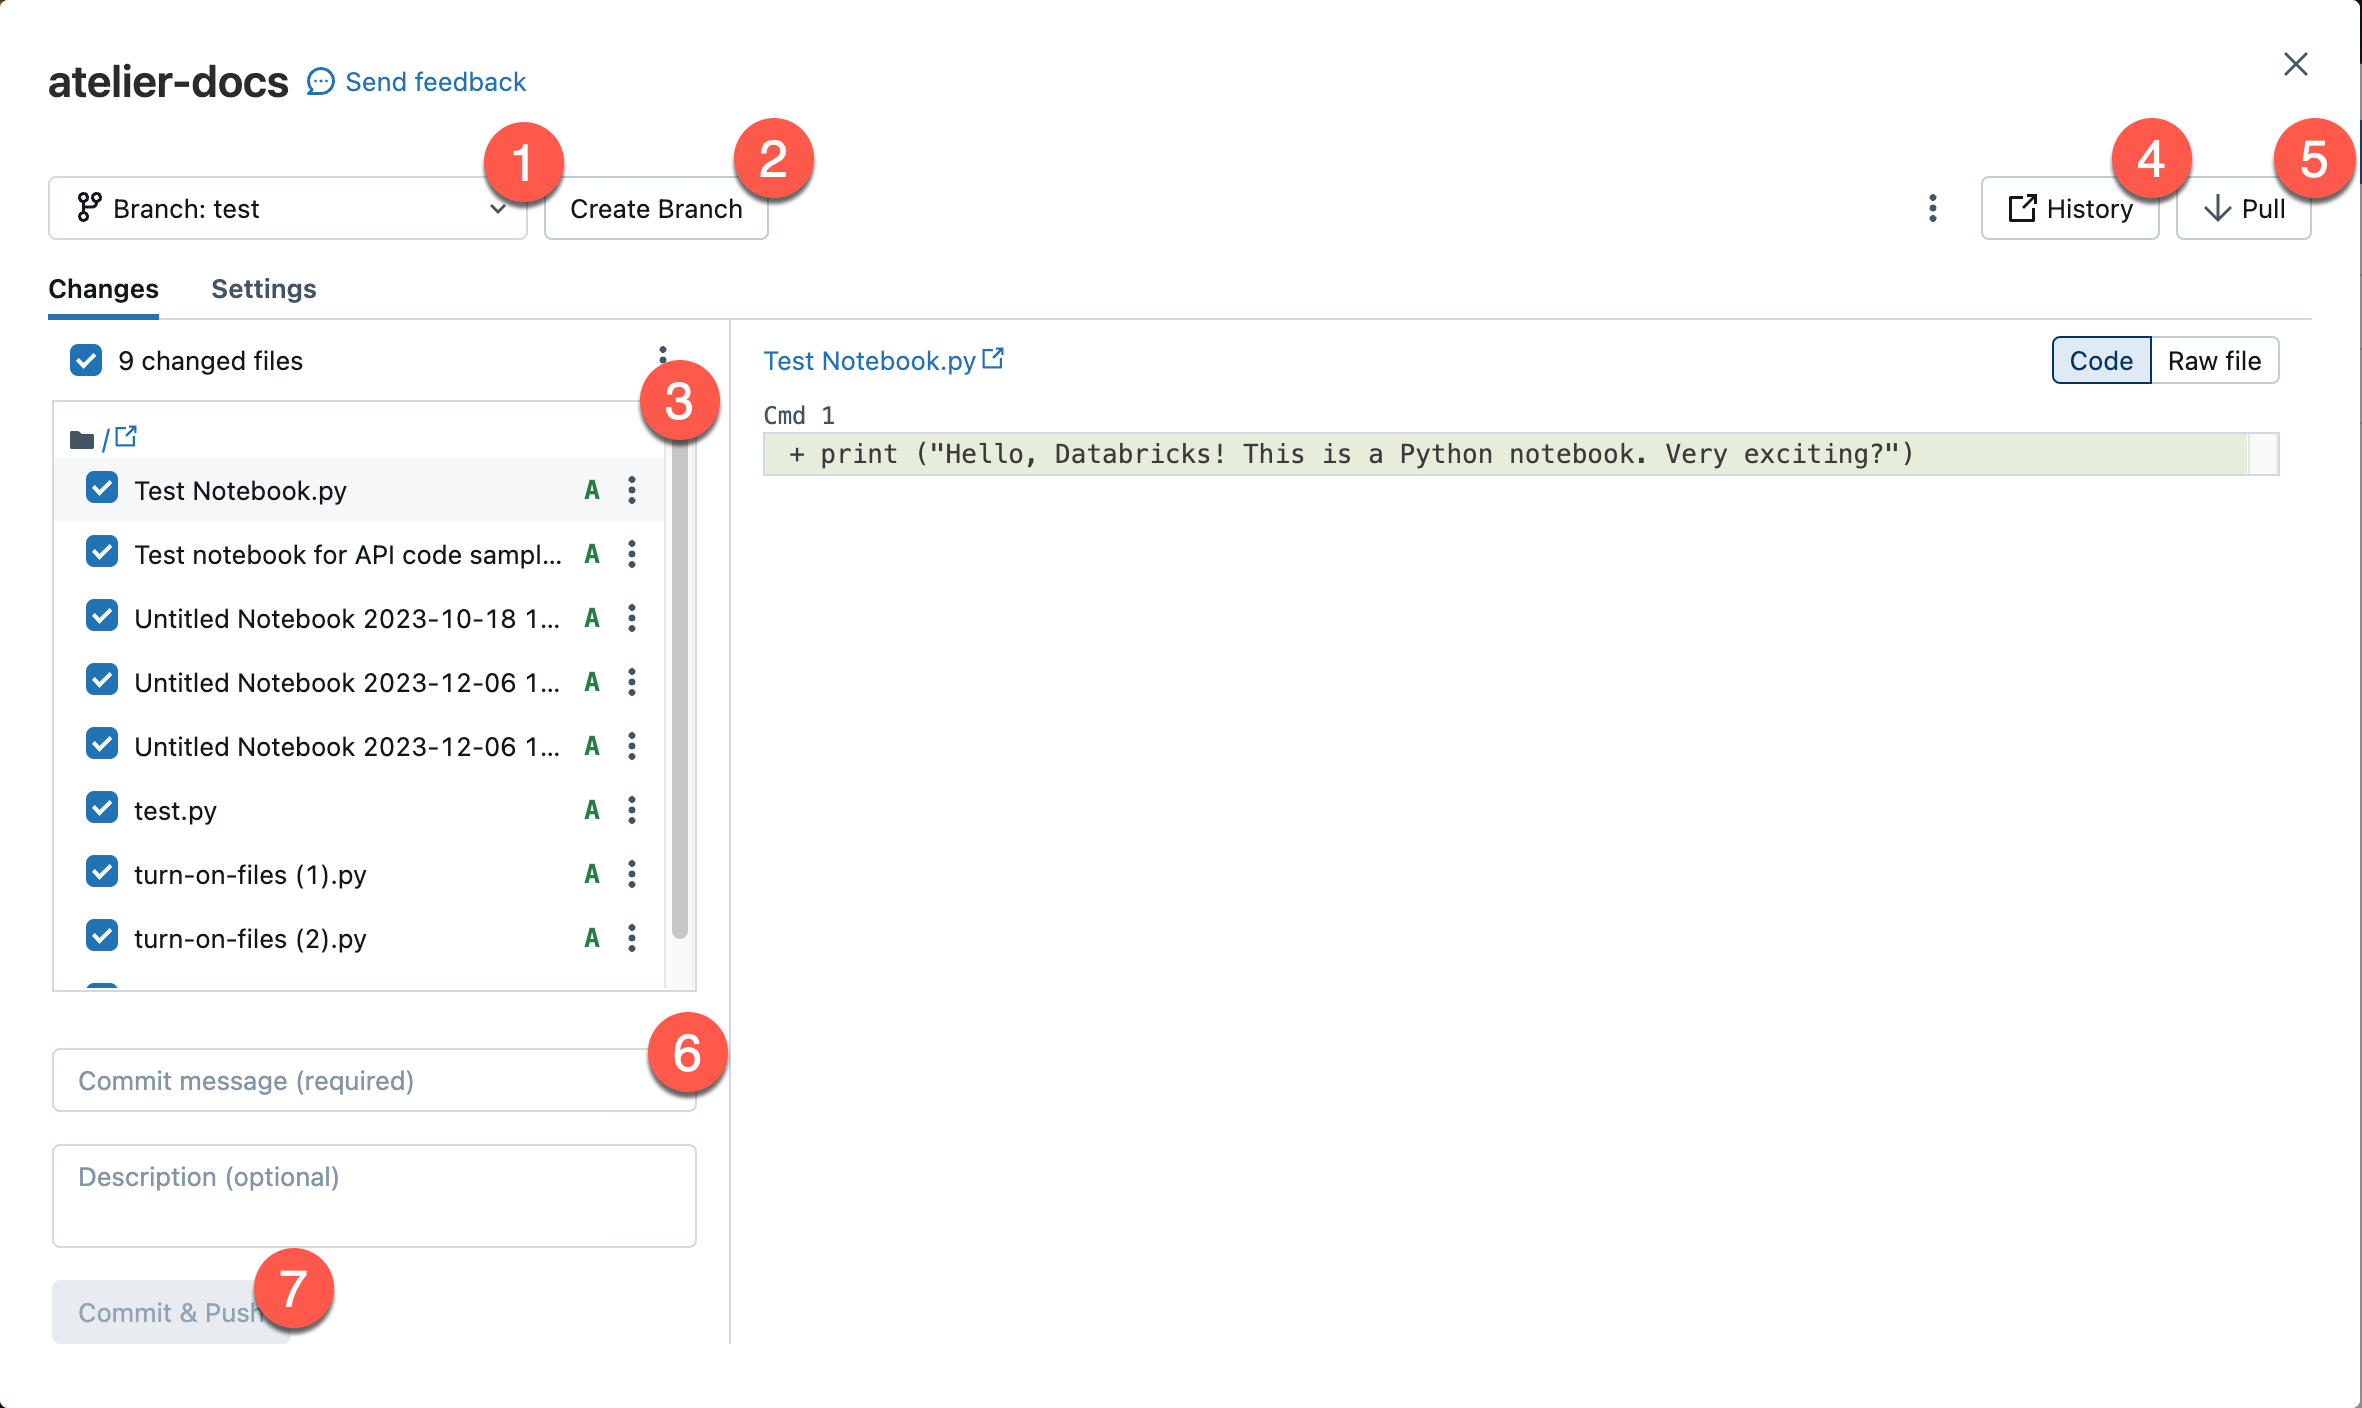
Task: Switch to the Settings tab
Action: pyautogui.click(x=263, y=287)
